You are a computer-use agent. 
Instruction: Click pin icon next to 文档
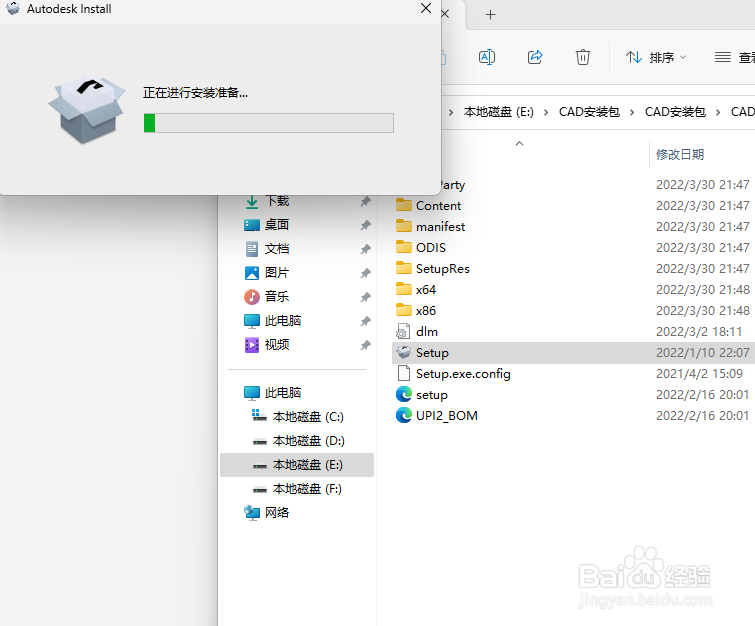pos(366,249)
